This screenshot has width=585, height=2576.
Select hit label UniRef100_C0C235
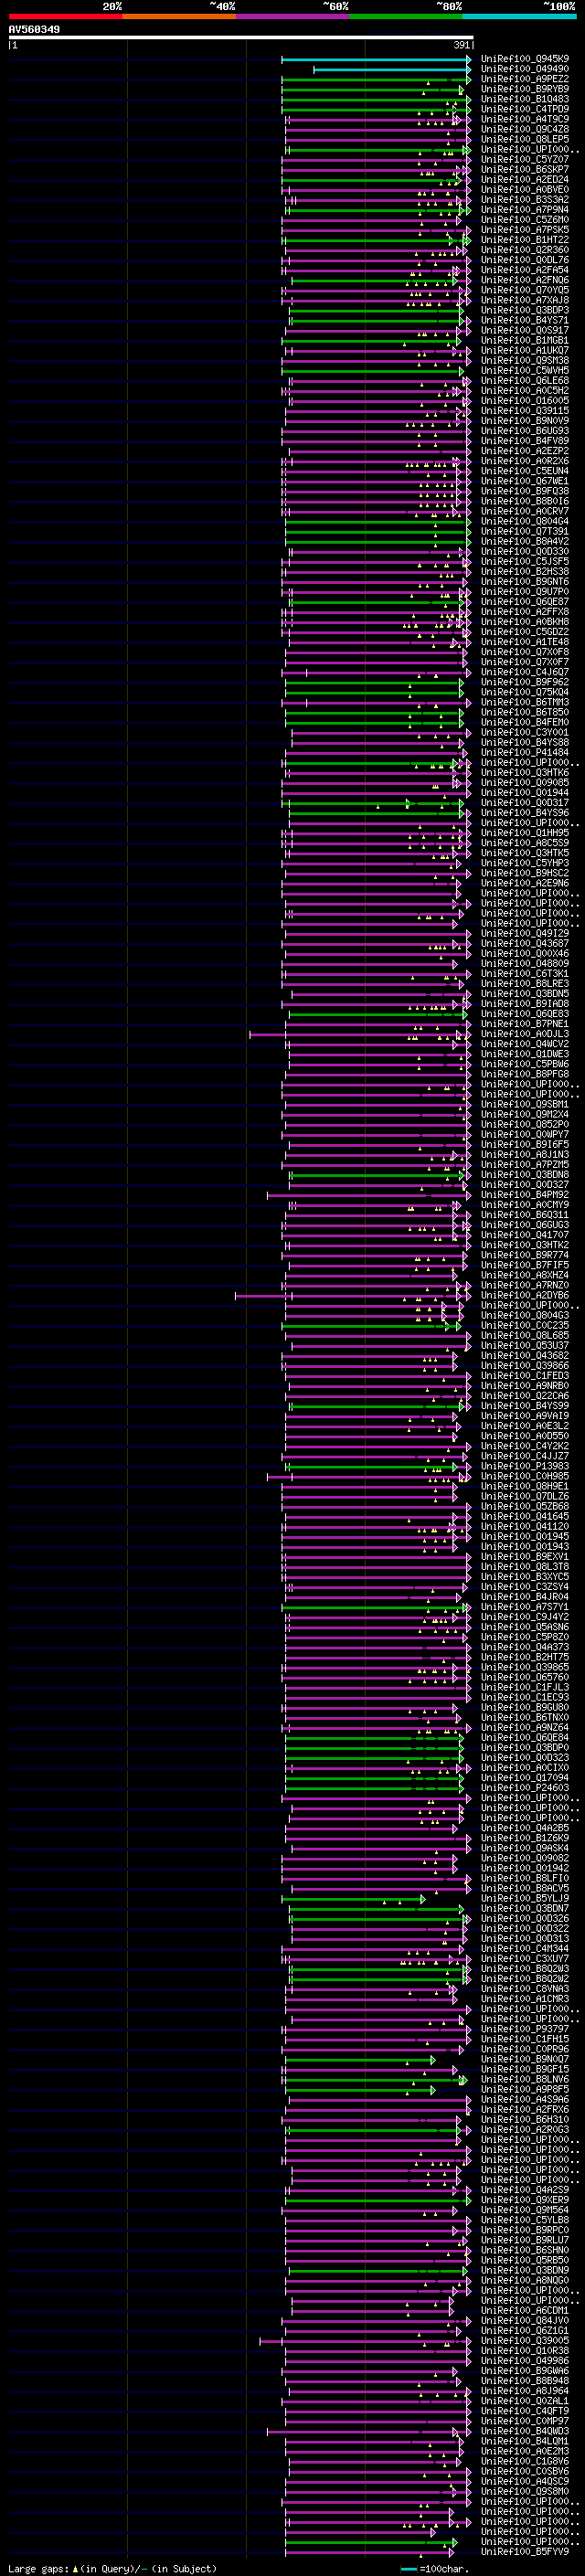[x=525, y=1326]
